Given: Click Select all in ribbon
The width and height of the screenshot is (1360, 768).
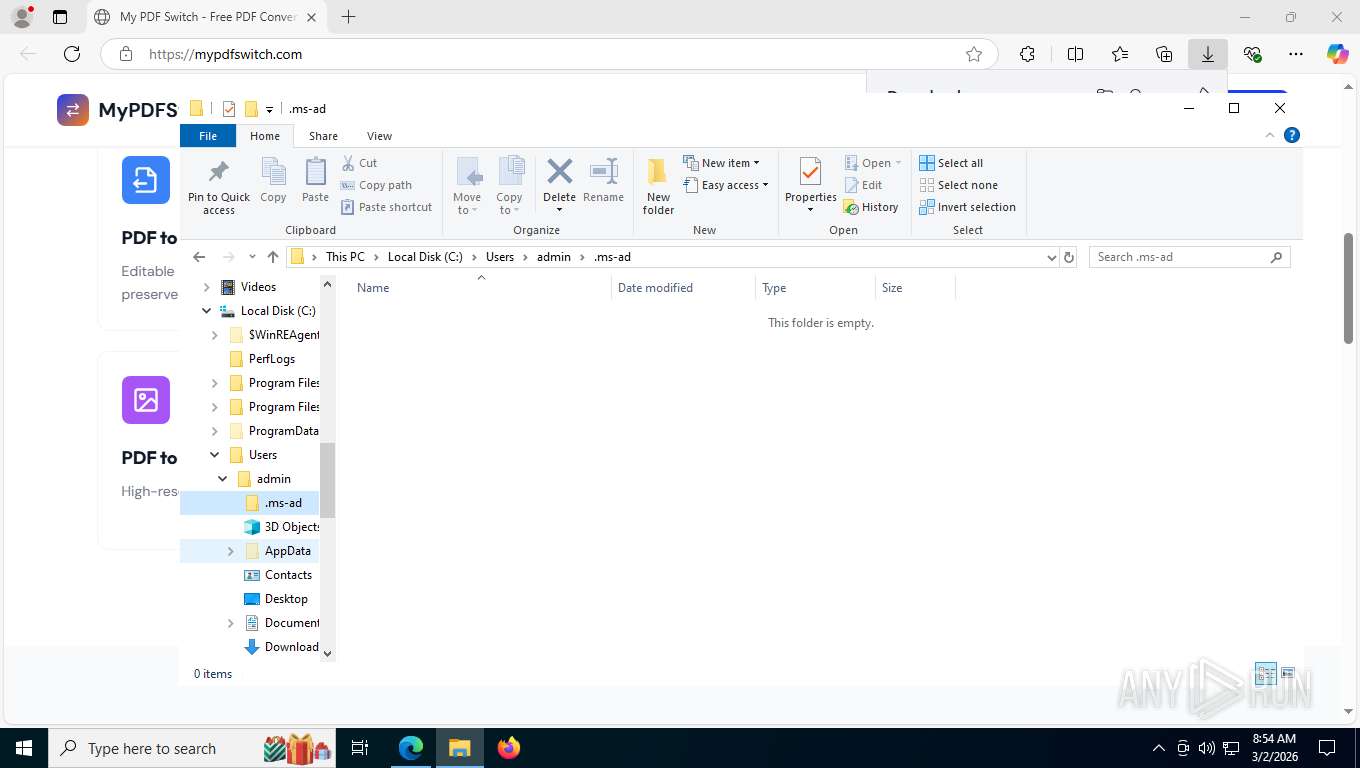Looking at the screenshot, I should [951, 163].
